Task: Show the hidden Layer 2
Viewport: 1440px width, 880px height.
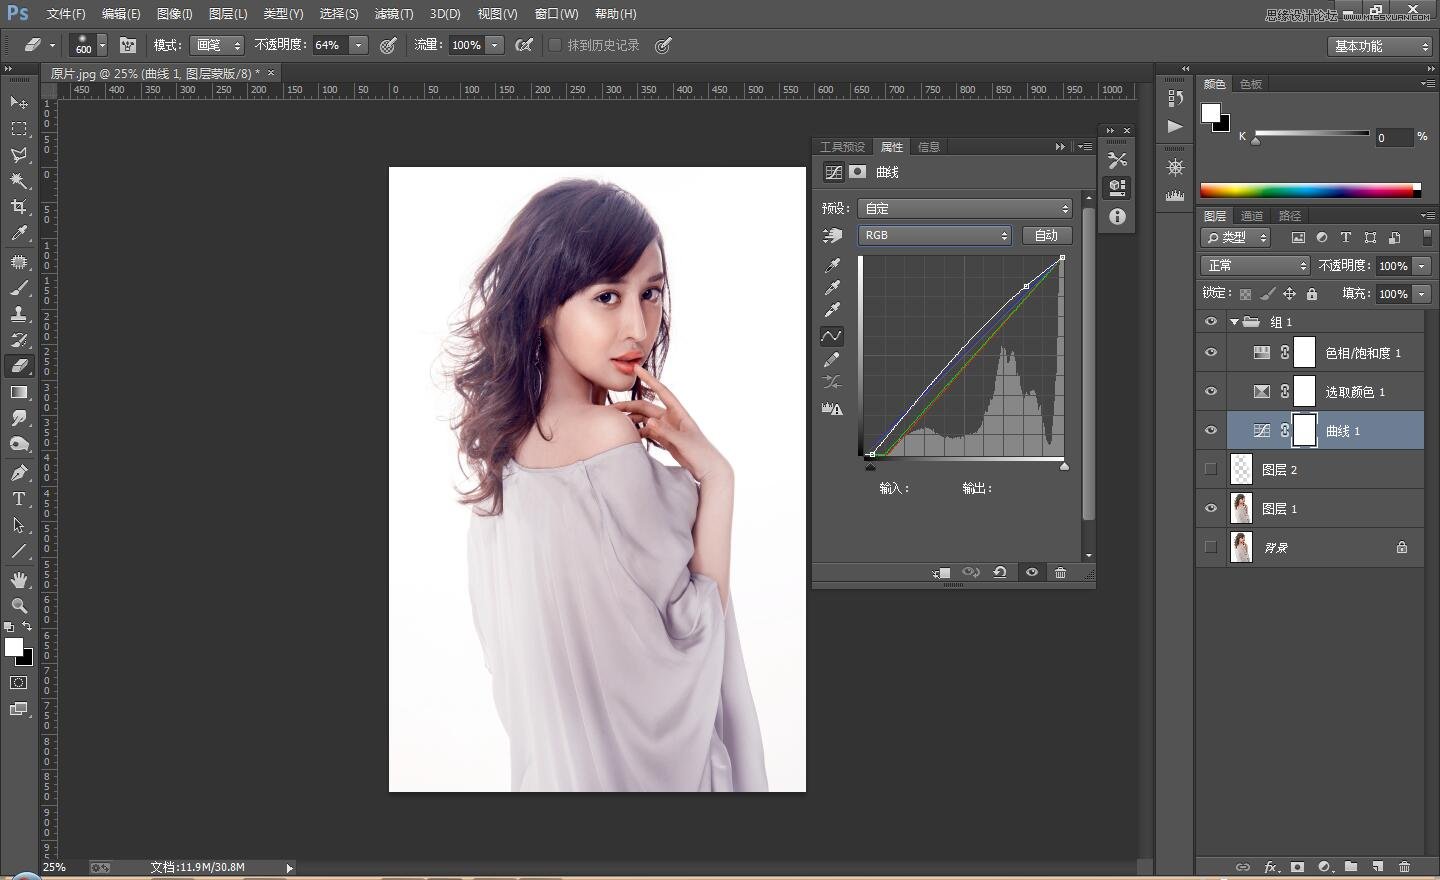Action: pos(1211,470)
